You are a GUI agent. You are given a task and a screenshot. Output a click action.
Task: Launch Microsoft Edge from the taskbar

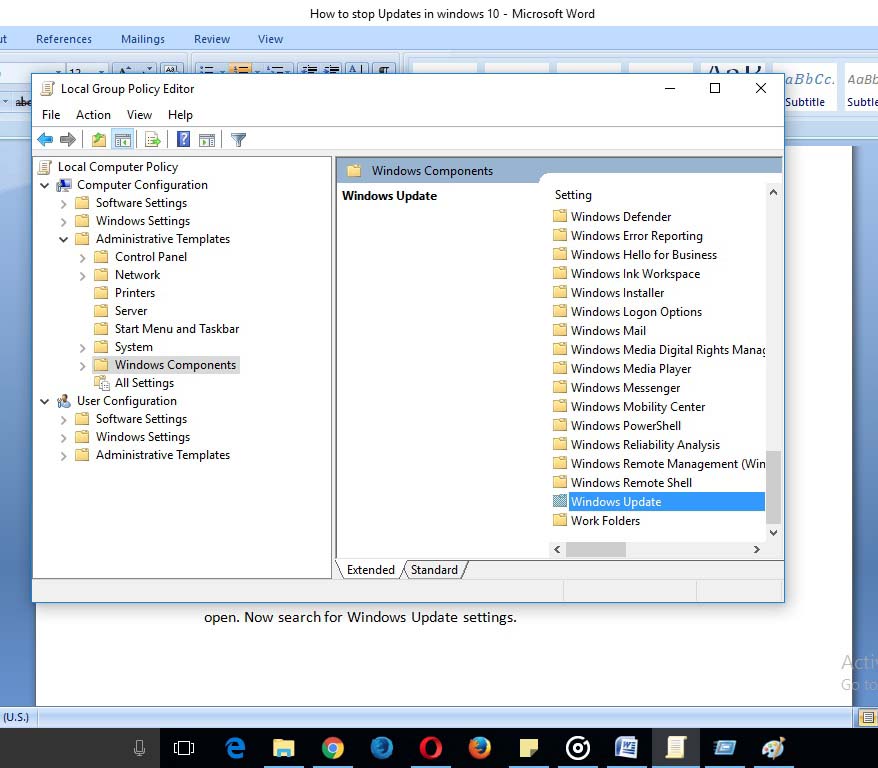pos(235,748)
